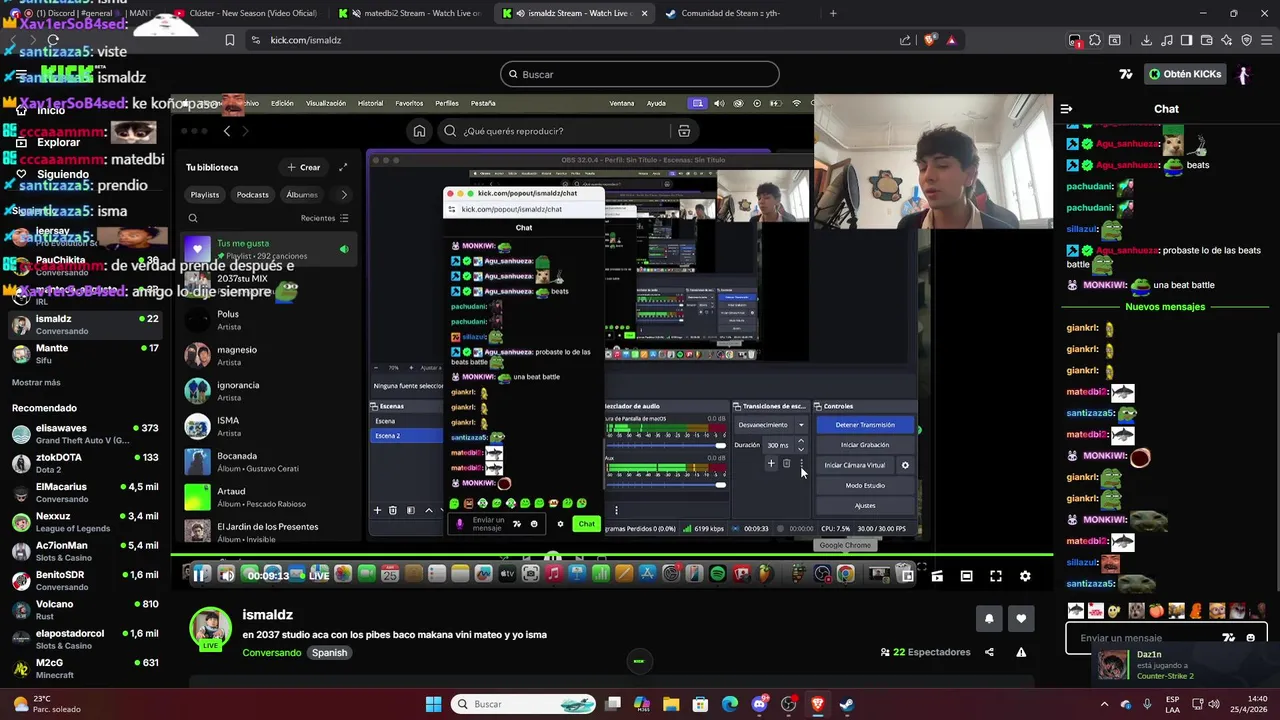Report stream with warning triangle icon
Viewport: 1280px width, 720px height.
(x=1021, y=652)
